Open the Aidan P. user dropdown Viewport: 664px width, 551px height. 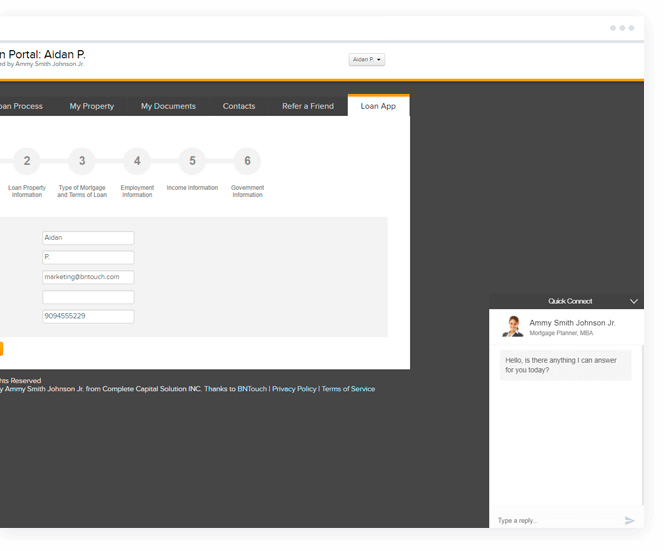coord(367,60)
